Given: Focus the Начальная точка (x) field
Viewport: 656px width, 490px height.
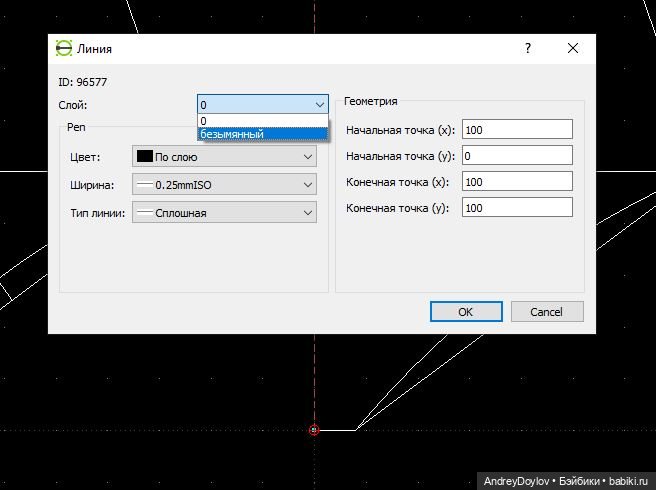Looking at the screenshot, I should (x=516, y=130).
